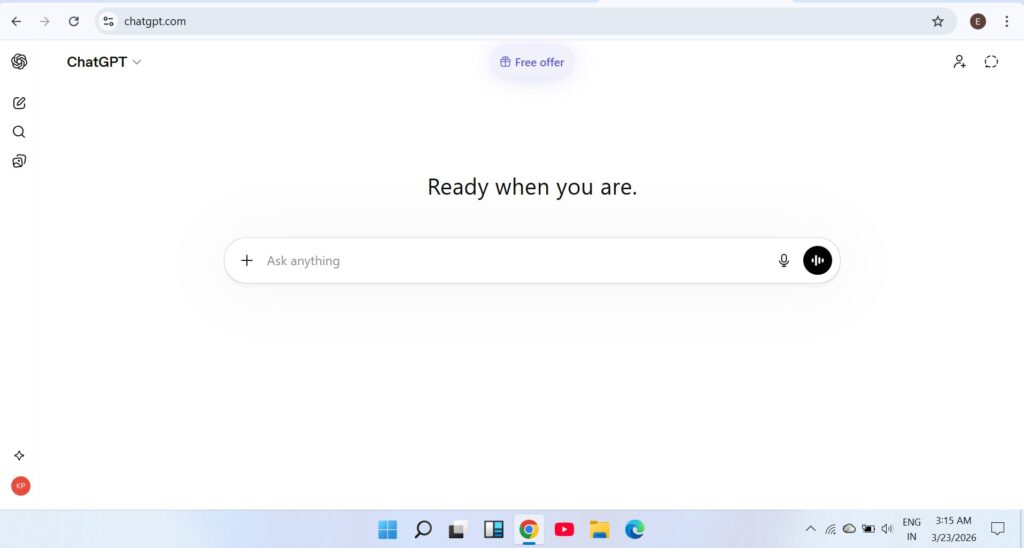1024x548 pixels.
Task: Click the Wi-Fi network tray icon
Action: (831, 529)
